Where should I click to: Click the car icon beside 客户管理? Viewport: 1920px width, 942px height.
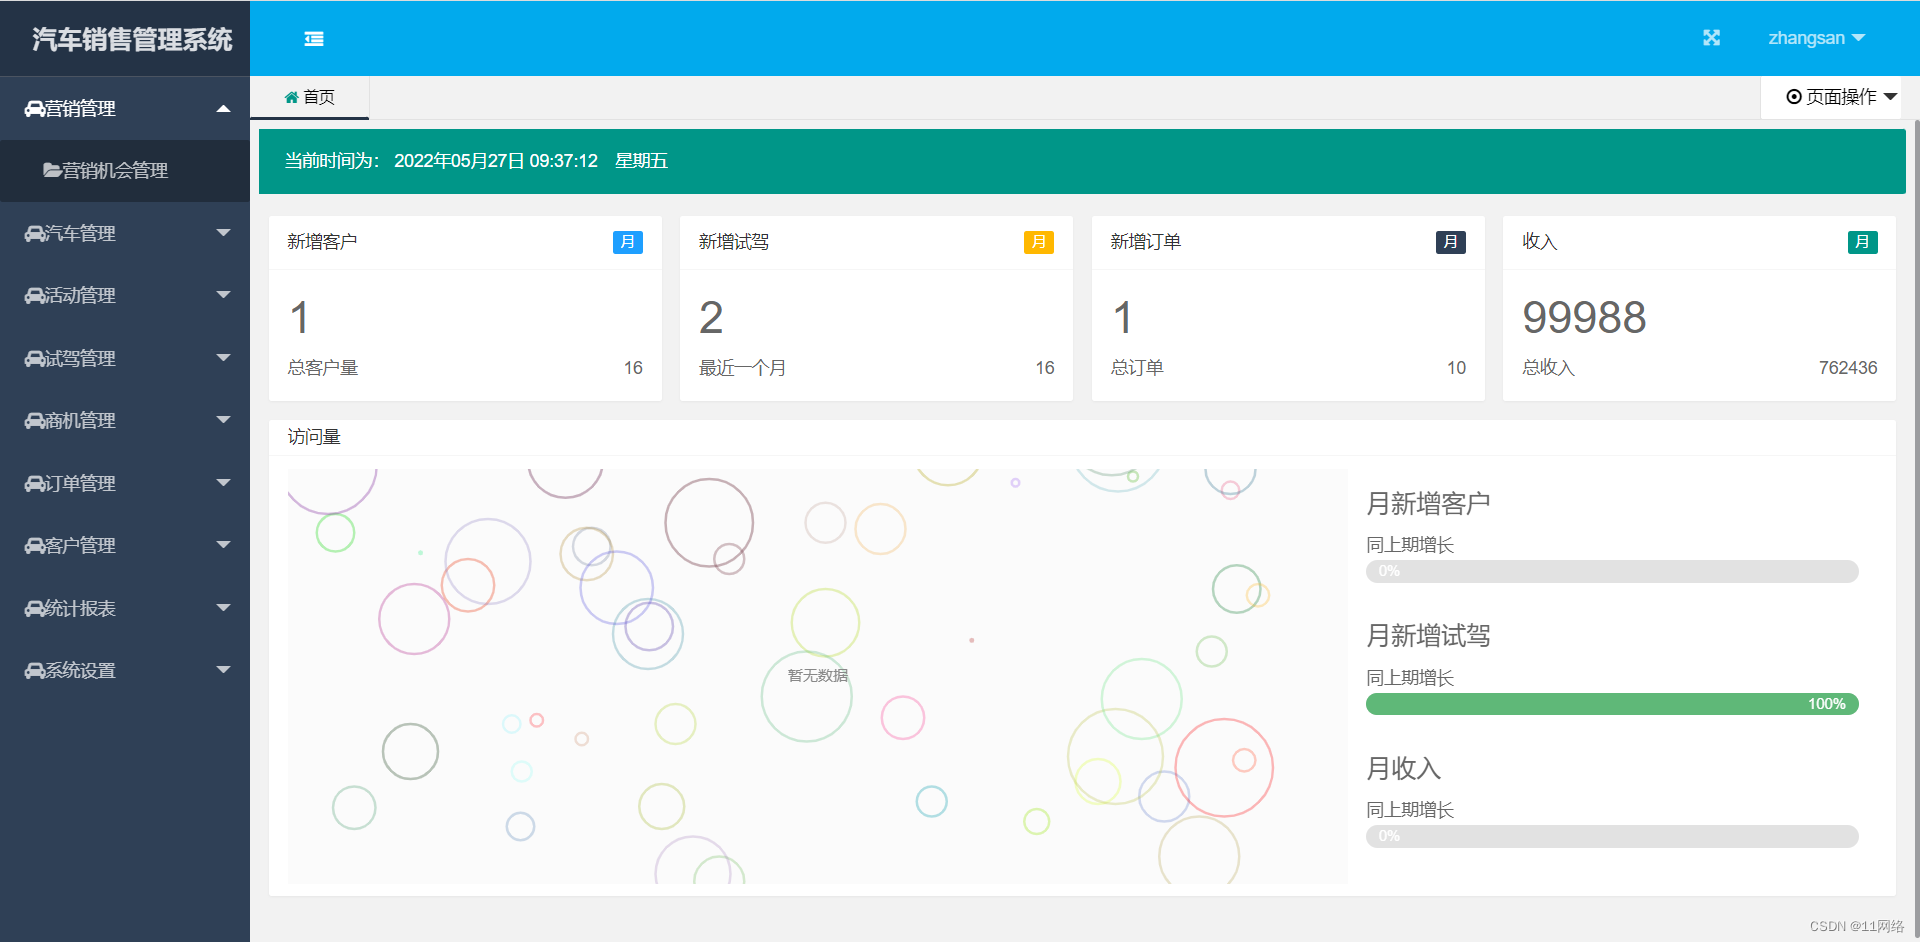click(x=35, y=546)
